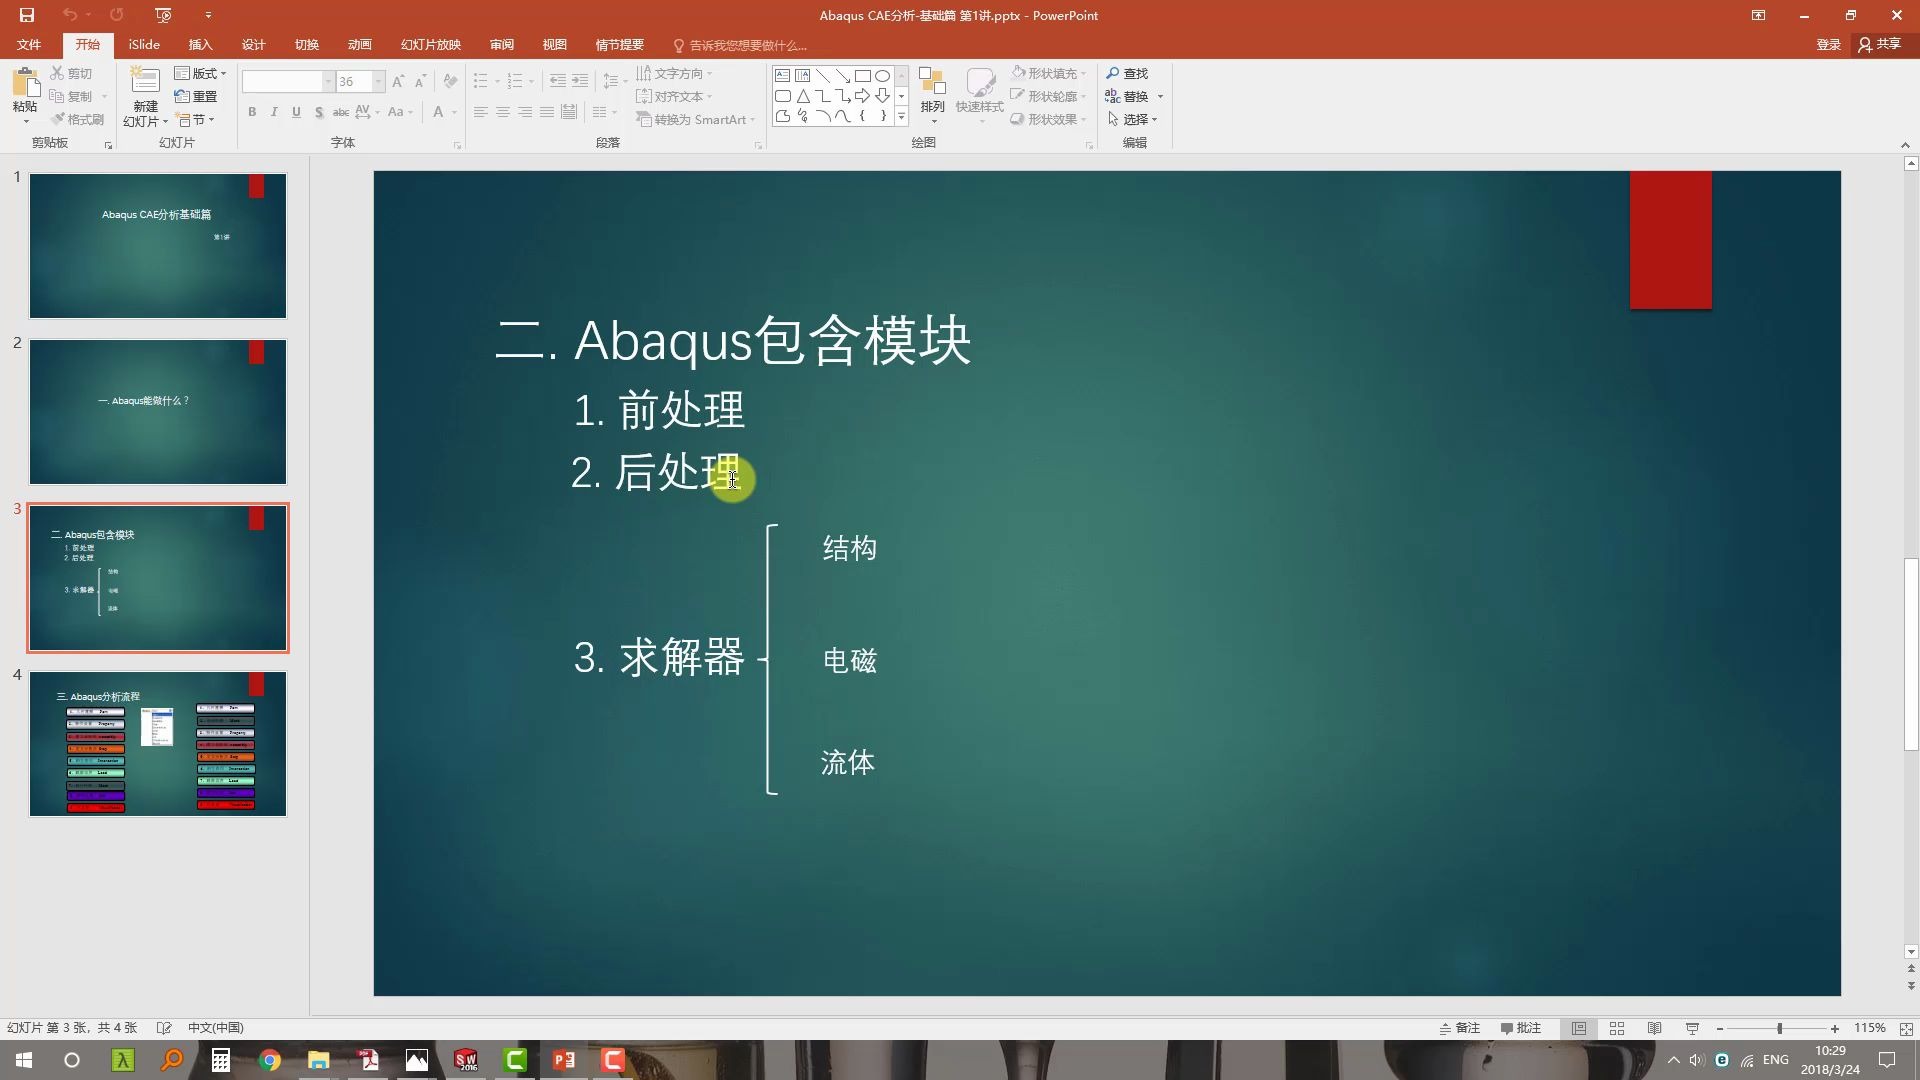The height and width of the screenshot is (1080, 1920).
Task: Select the text box shape
Action: [x=782, y=75]
